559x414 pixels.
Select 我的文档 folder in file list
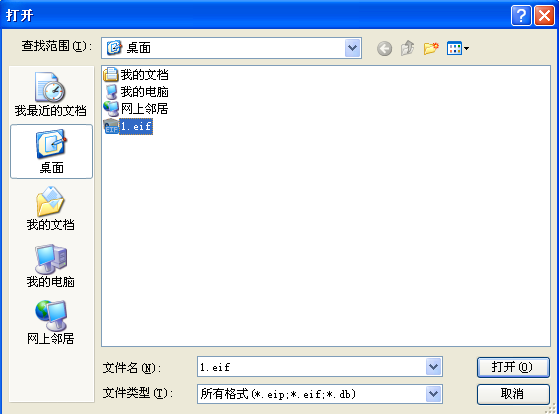click(x=136, y=75)
